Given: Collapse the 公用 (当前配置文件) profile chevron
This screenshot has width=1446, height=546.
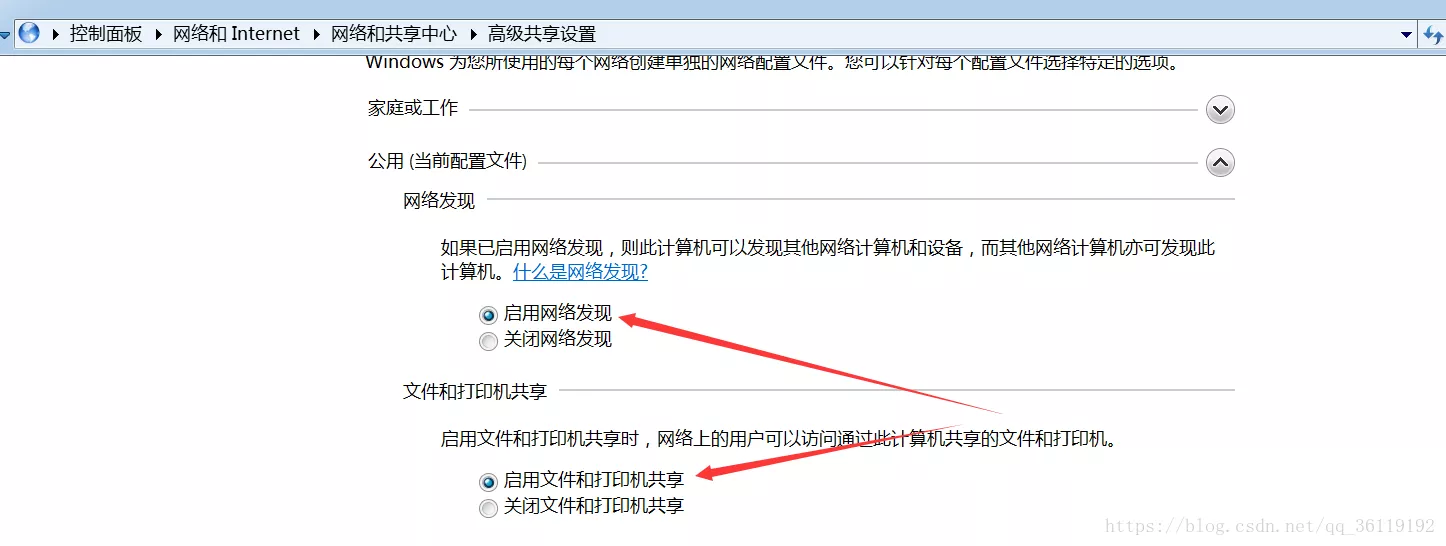Looking at the screenshot, I should [1220, 162].
